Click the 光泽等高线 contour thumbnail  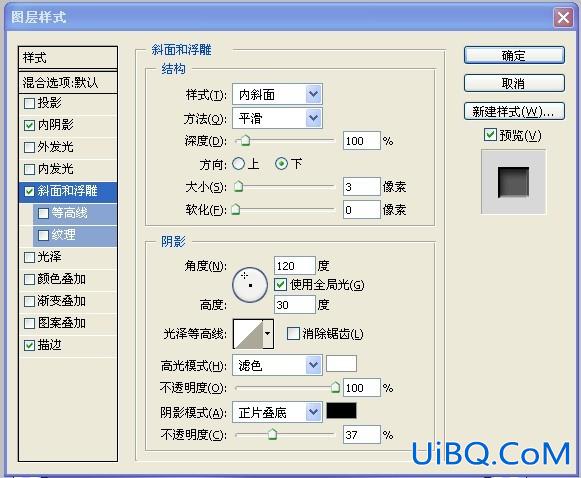coord(248,334)
